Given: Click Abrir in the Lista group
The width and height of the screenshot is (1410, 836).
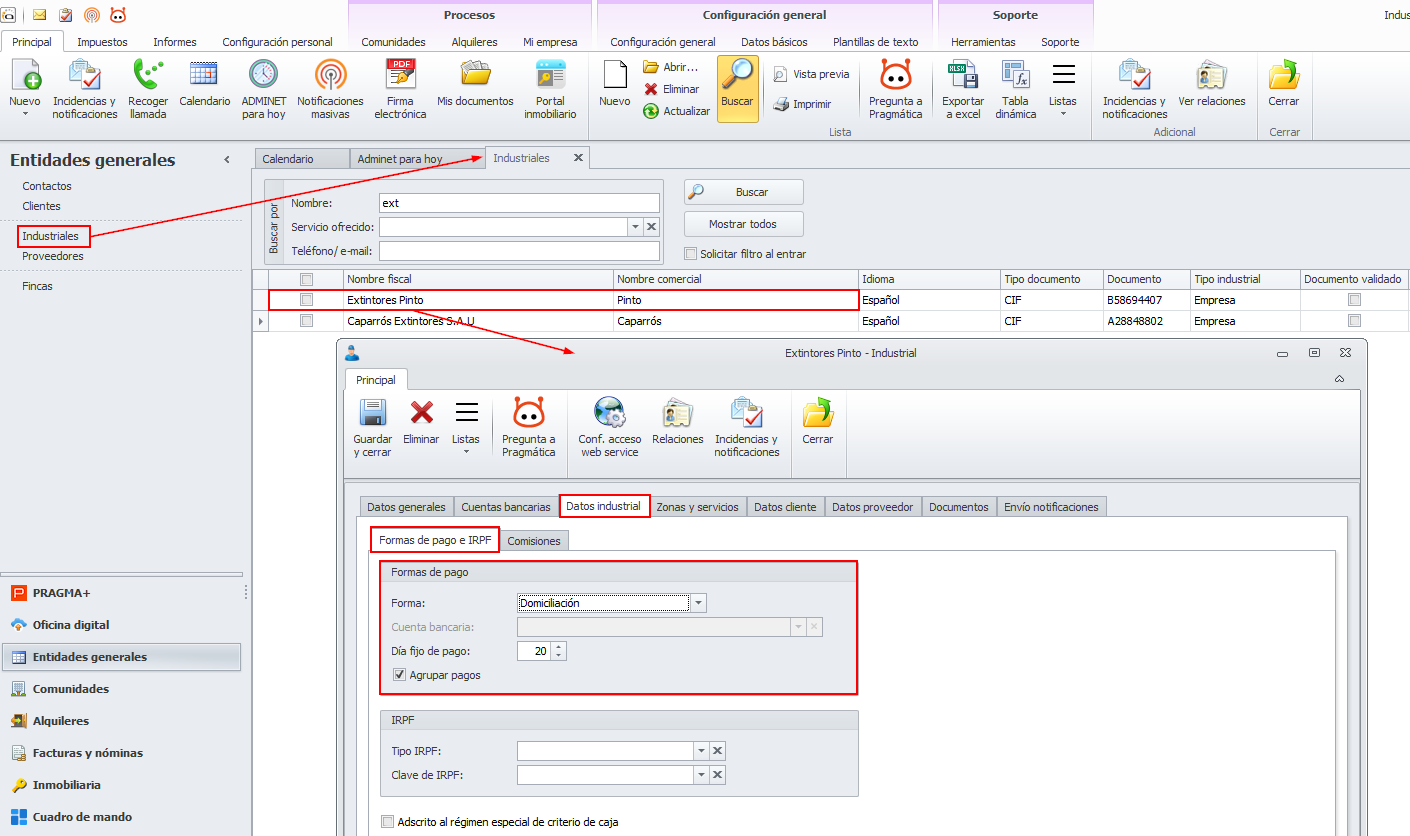Looking at the screenshot, I should (671, 67).
